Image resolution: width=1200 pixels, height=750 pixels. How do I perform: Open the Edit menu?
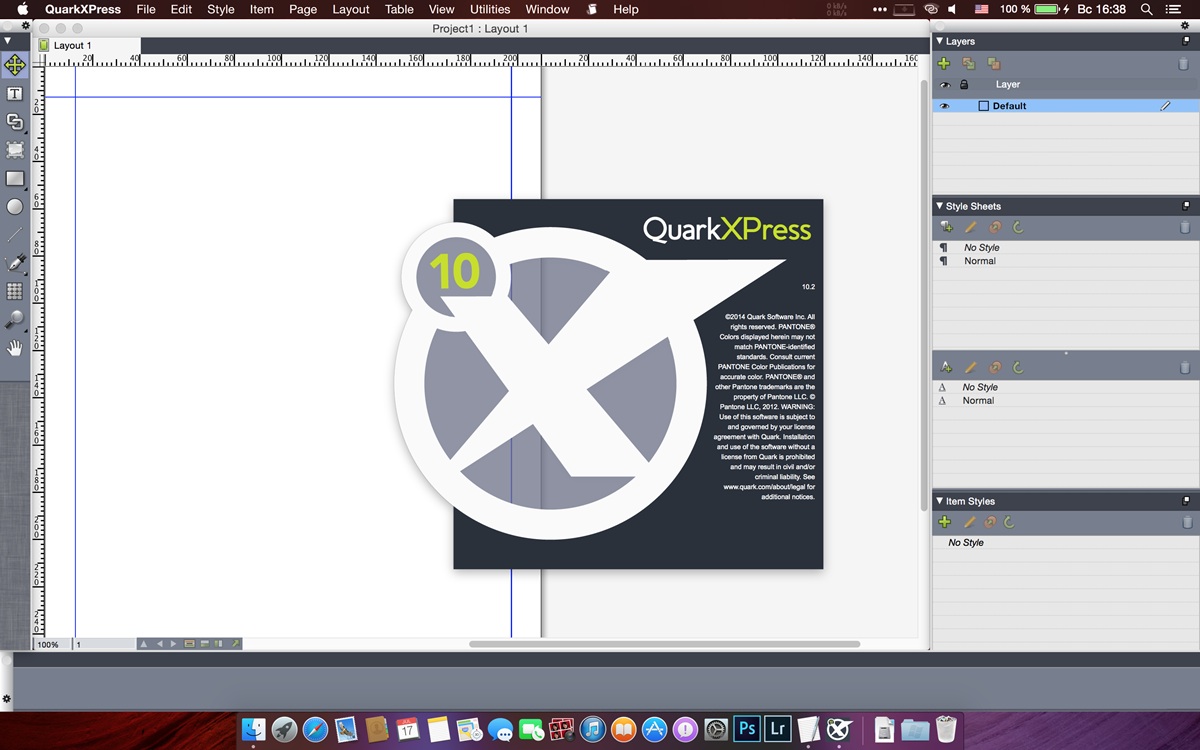181,9
